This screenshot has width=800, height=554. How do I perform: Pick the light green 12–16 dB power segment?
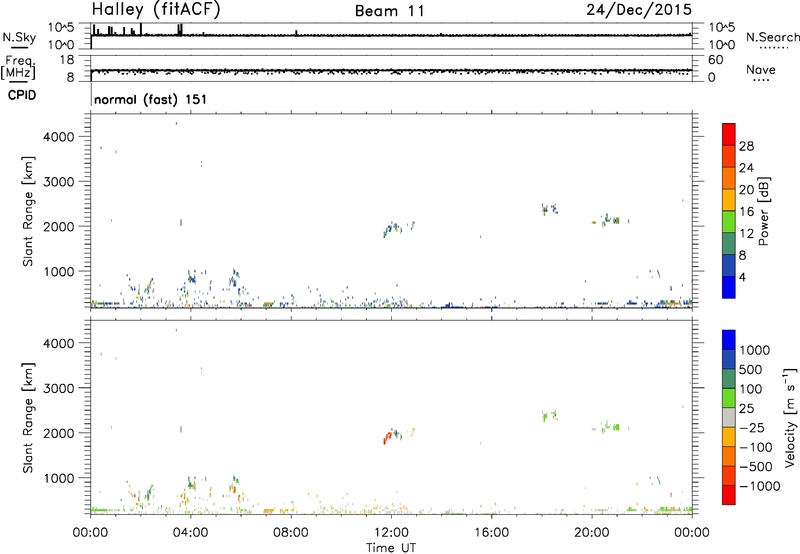point(729,222)
